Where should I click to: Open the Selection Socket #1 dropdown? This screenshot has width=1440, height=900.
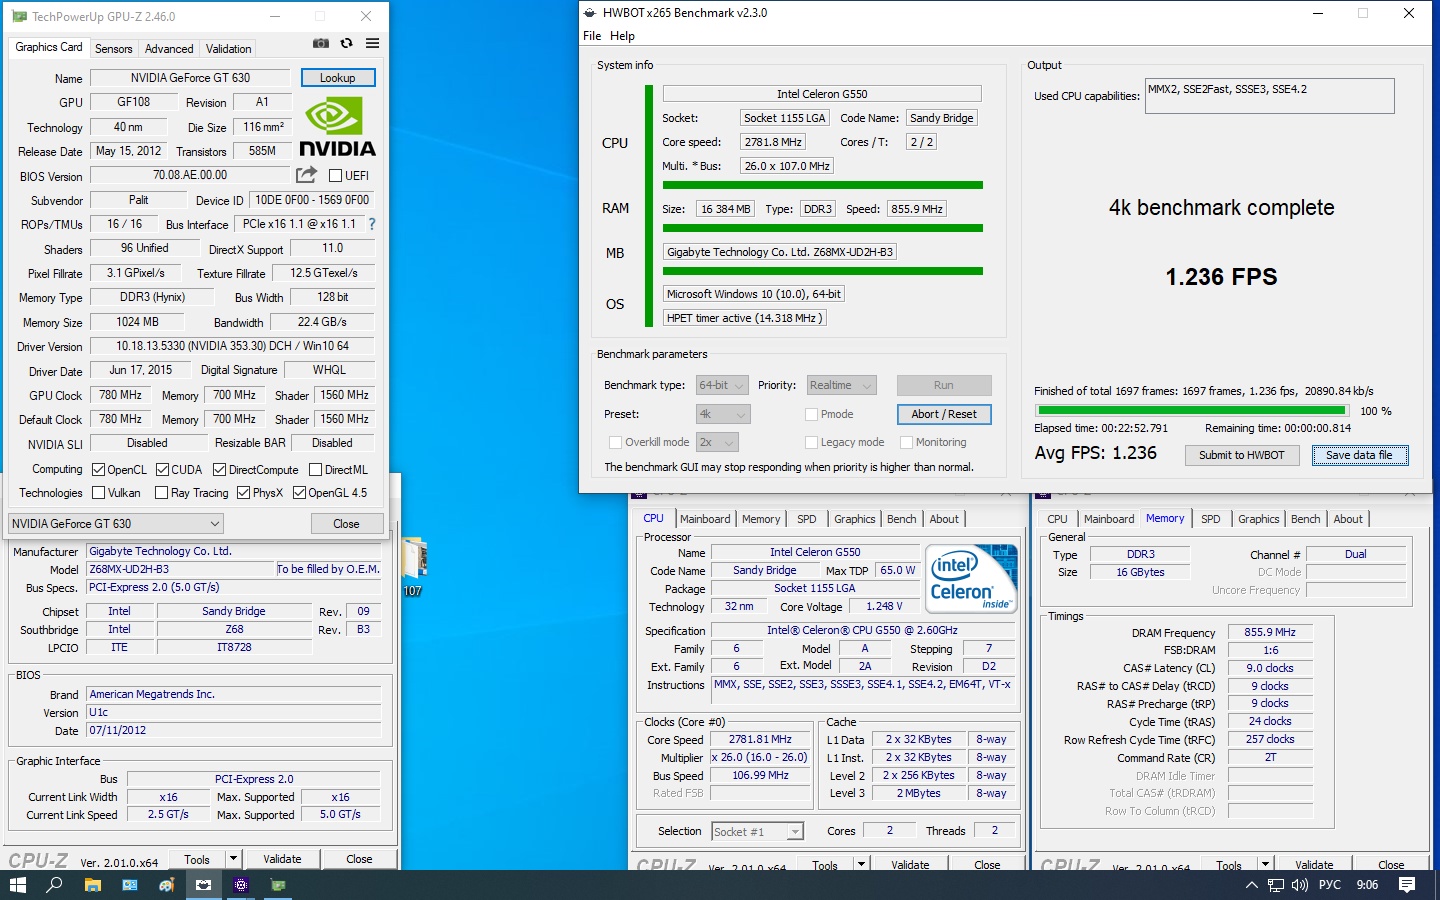pos(757,831)
